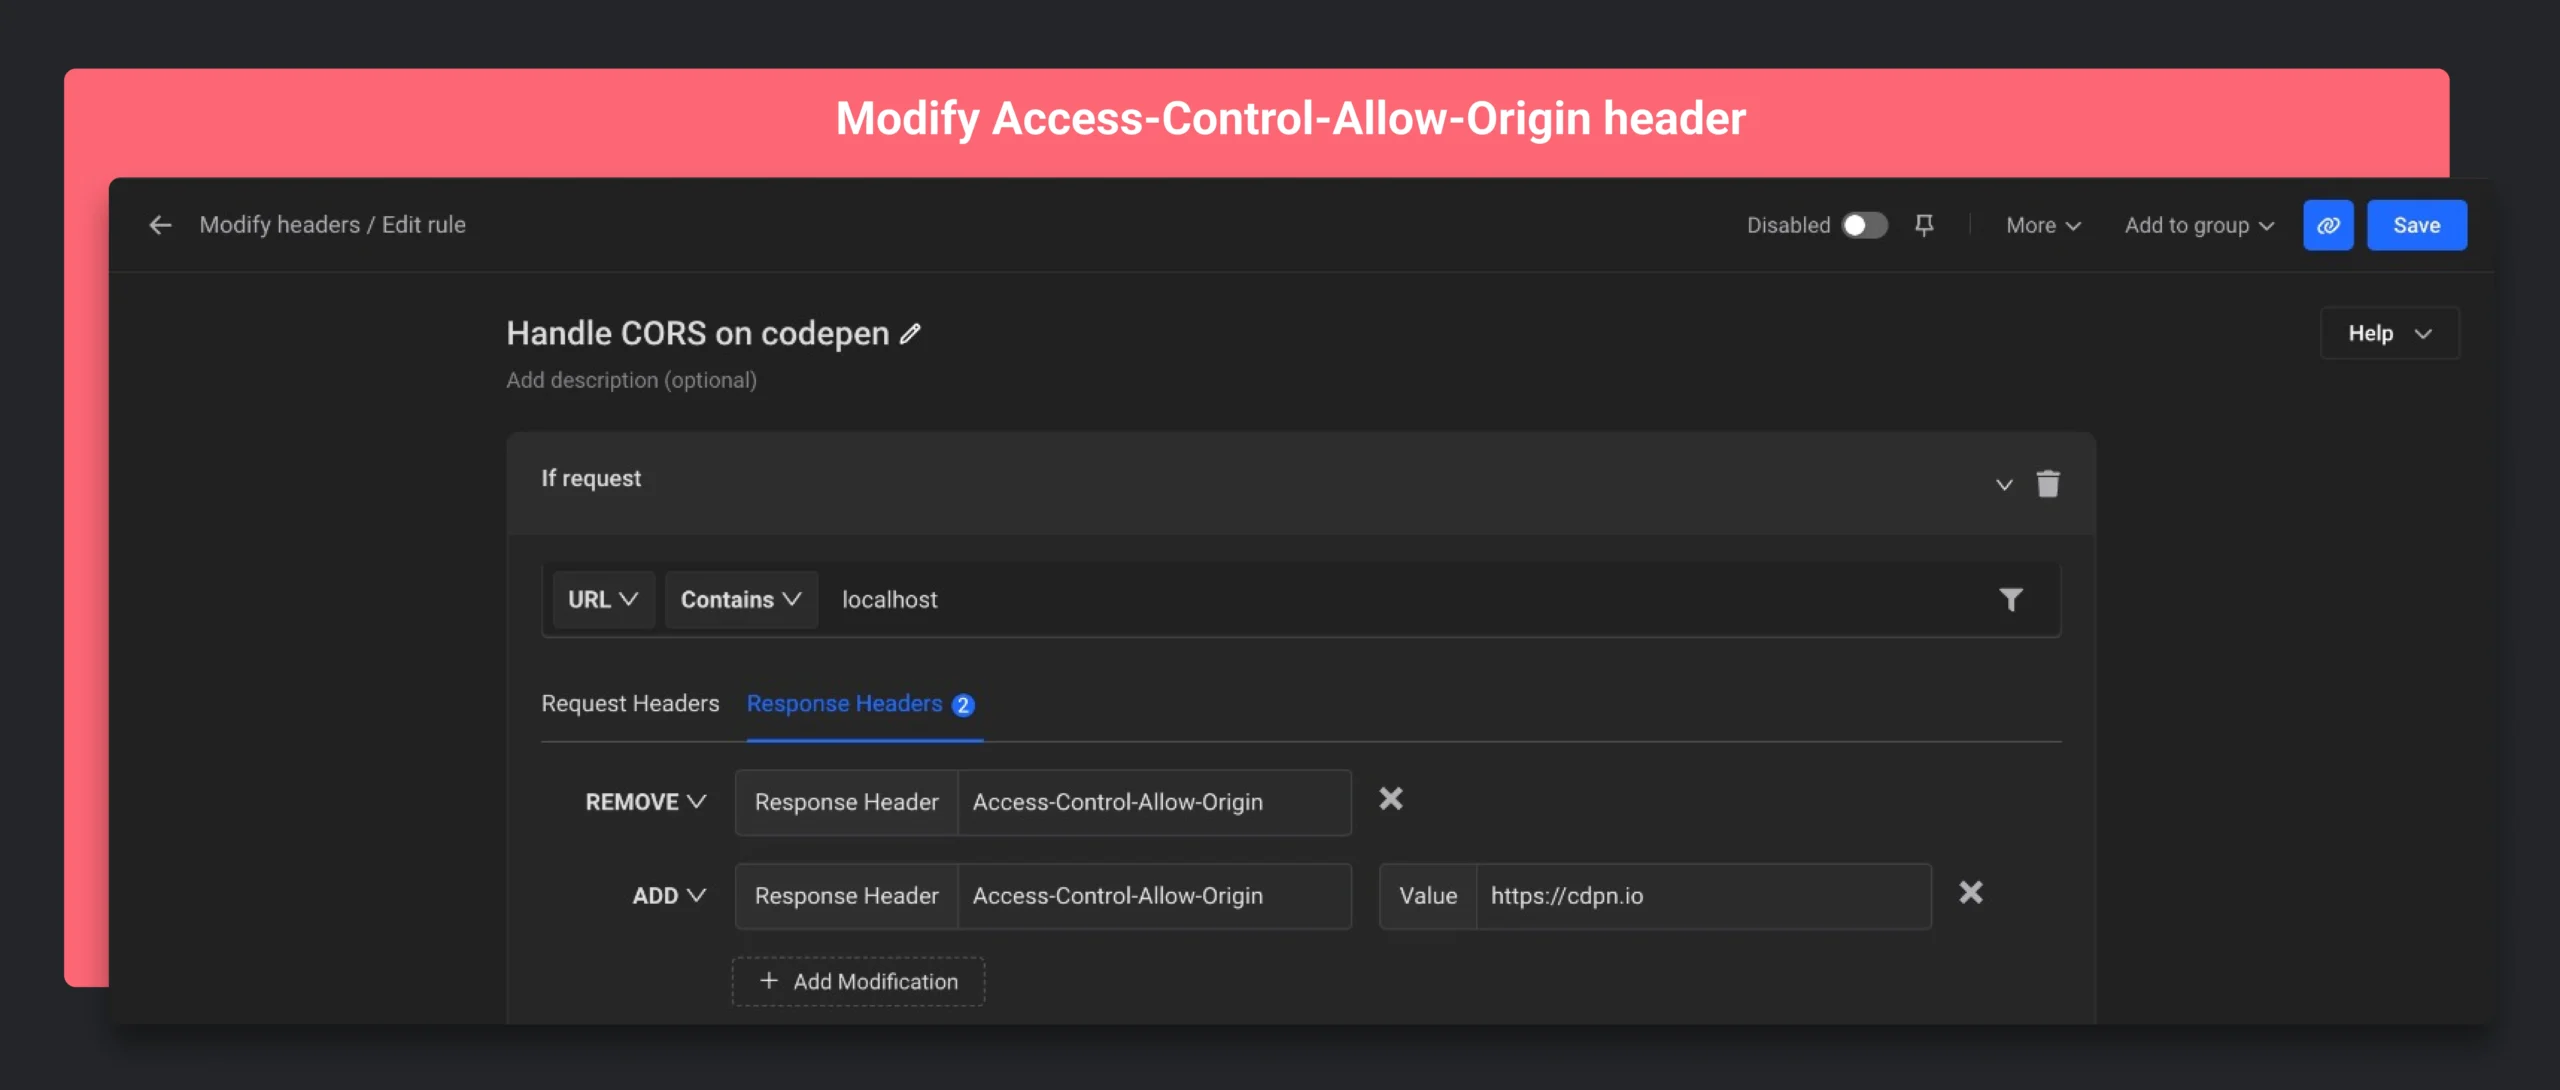The width and height of the screenshot is (2560, 1090).
Task: Delete the If request condition with the trash icon
Action: [2048, 484]
